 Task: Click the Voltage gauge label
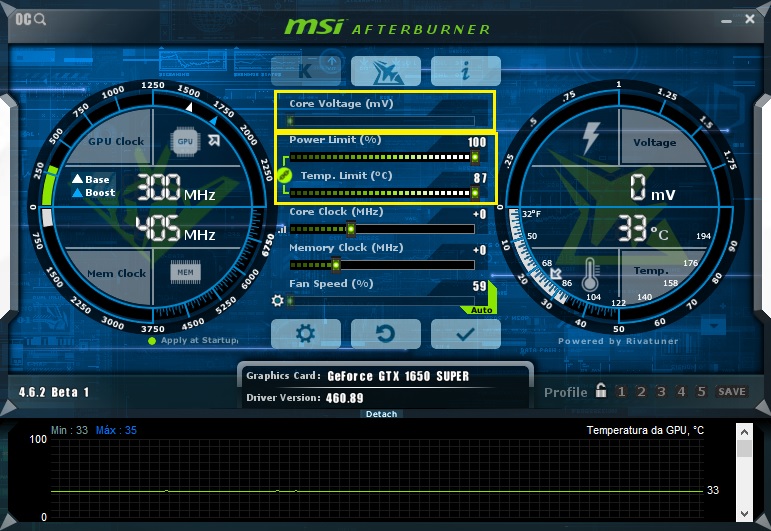[x=654, y=143]
